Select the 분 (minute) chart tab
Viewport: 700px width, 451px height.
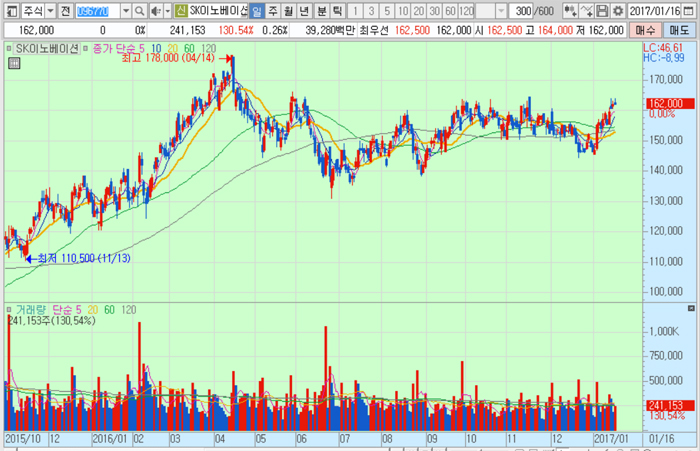pos(321,10)
